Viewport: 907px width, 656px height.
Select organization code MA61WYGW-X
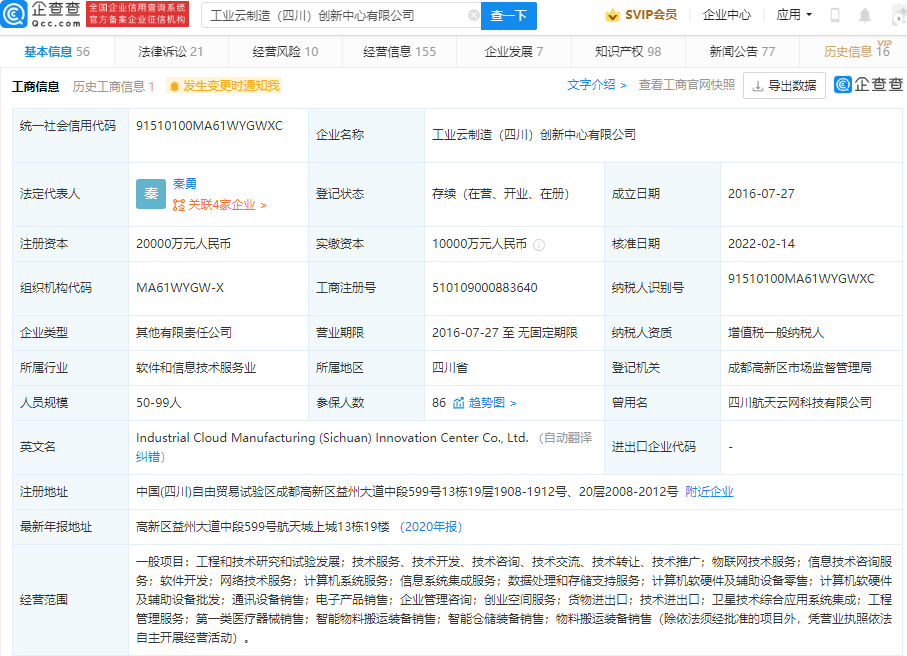180,288
